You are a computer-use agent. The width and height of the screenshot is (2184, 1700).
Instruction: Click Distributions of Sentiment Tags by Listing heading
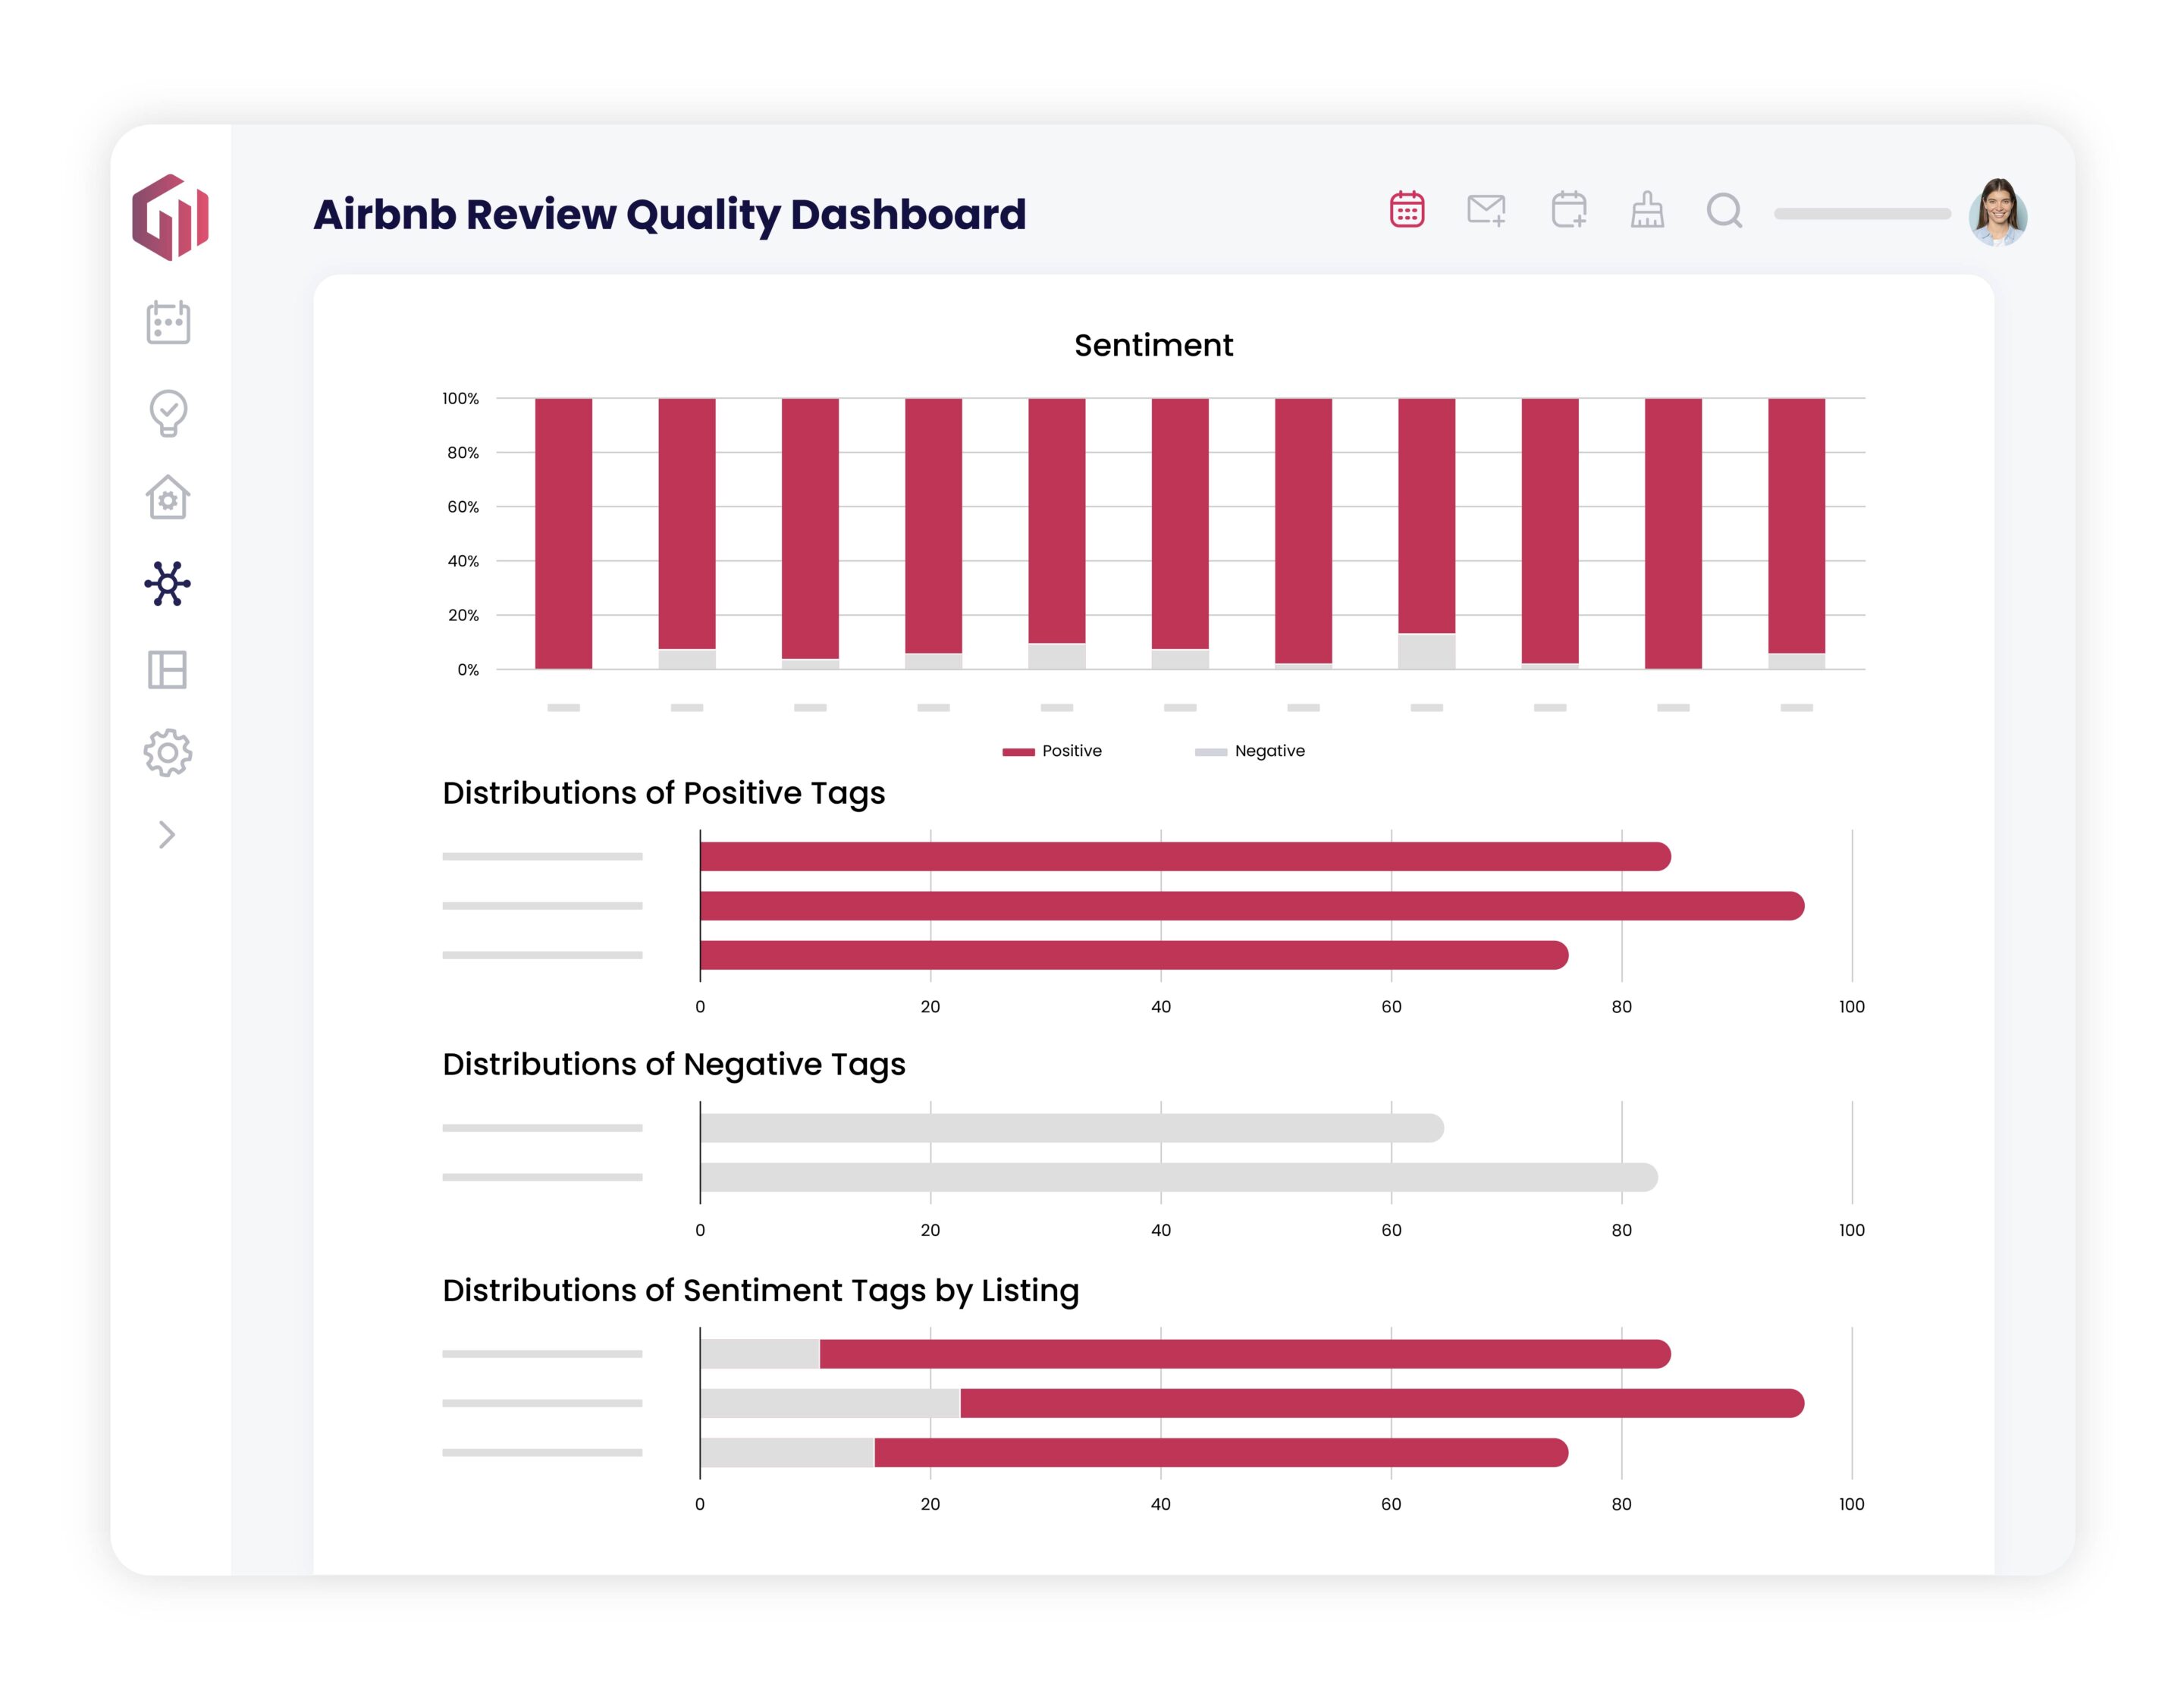tap(761, 1291)
